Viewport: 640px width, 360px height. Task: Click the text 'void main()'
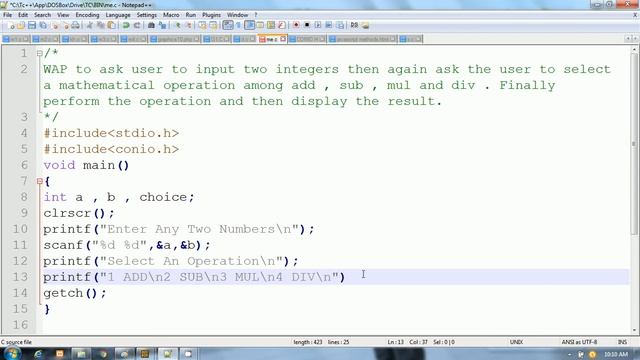pos(86,165)
